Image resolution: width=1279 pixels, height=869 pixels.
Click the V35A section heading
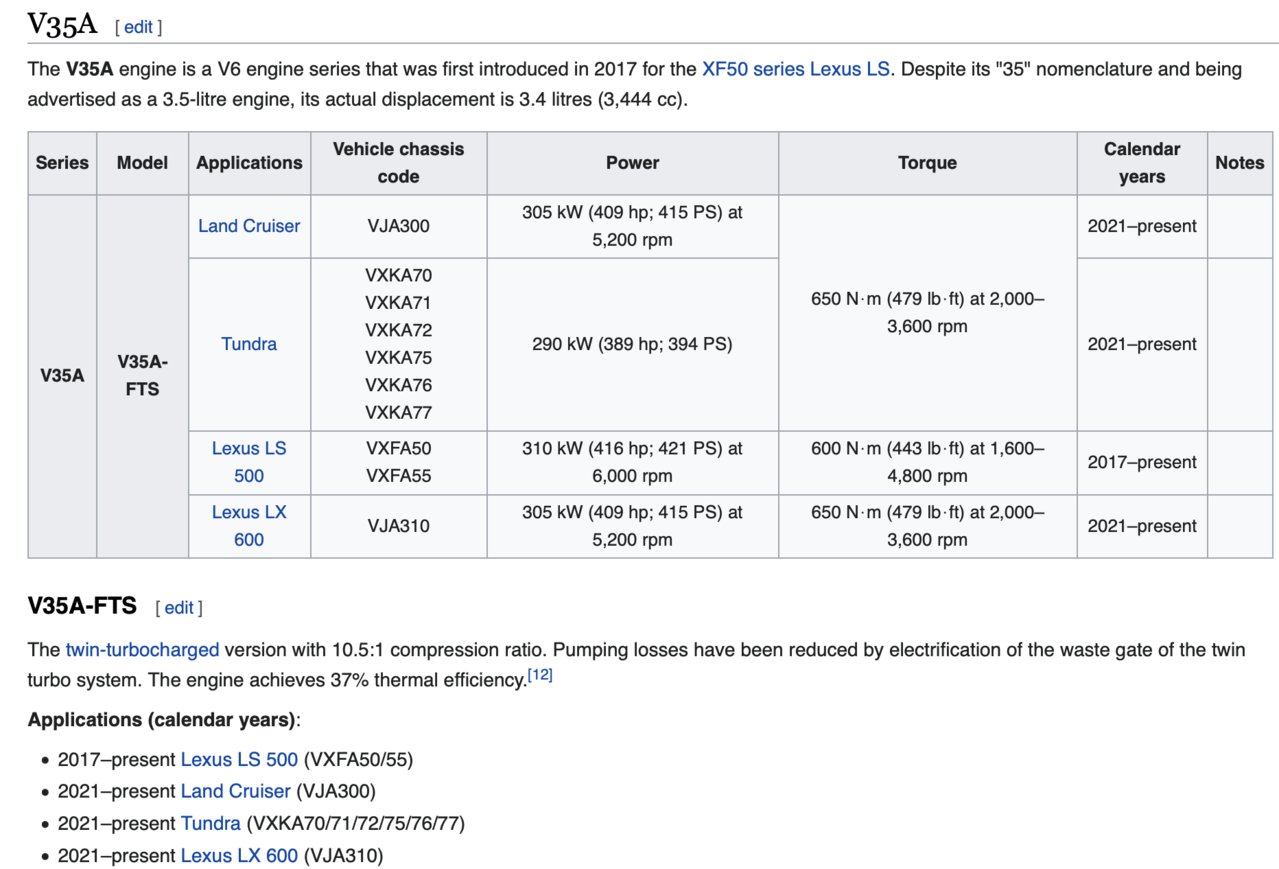pyautogui.click(x=62, y=25)
